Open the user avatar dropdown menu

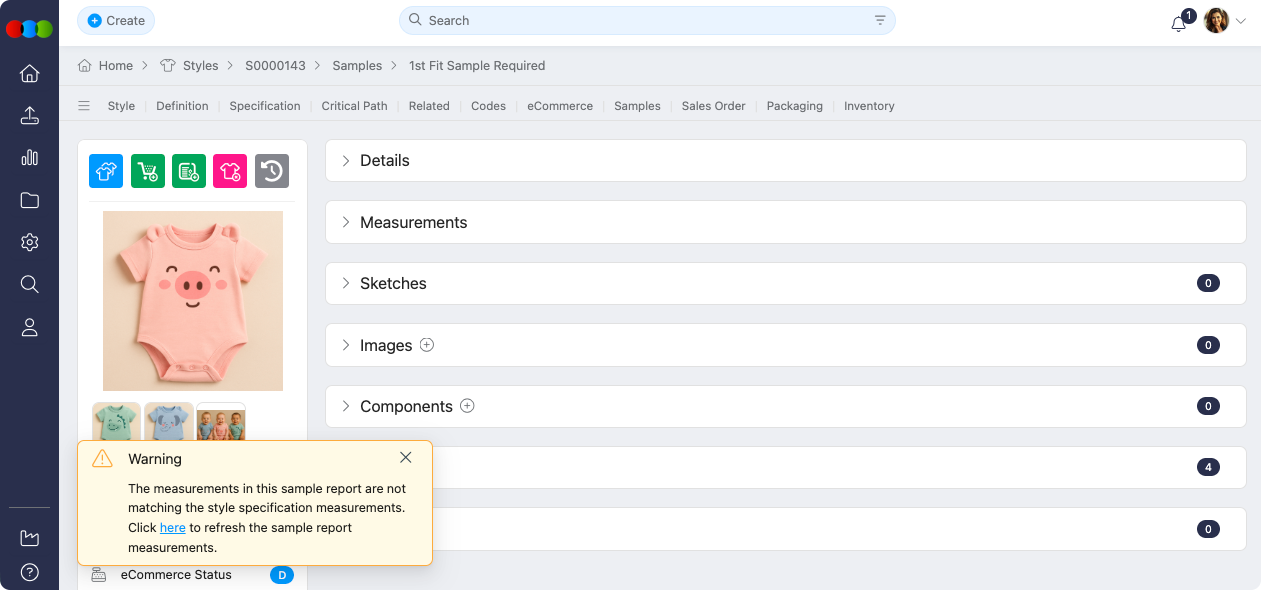point(1225,21)
